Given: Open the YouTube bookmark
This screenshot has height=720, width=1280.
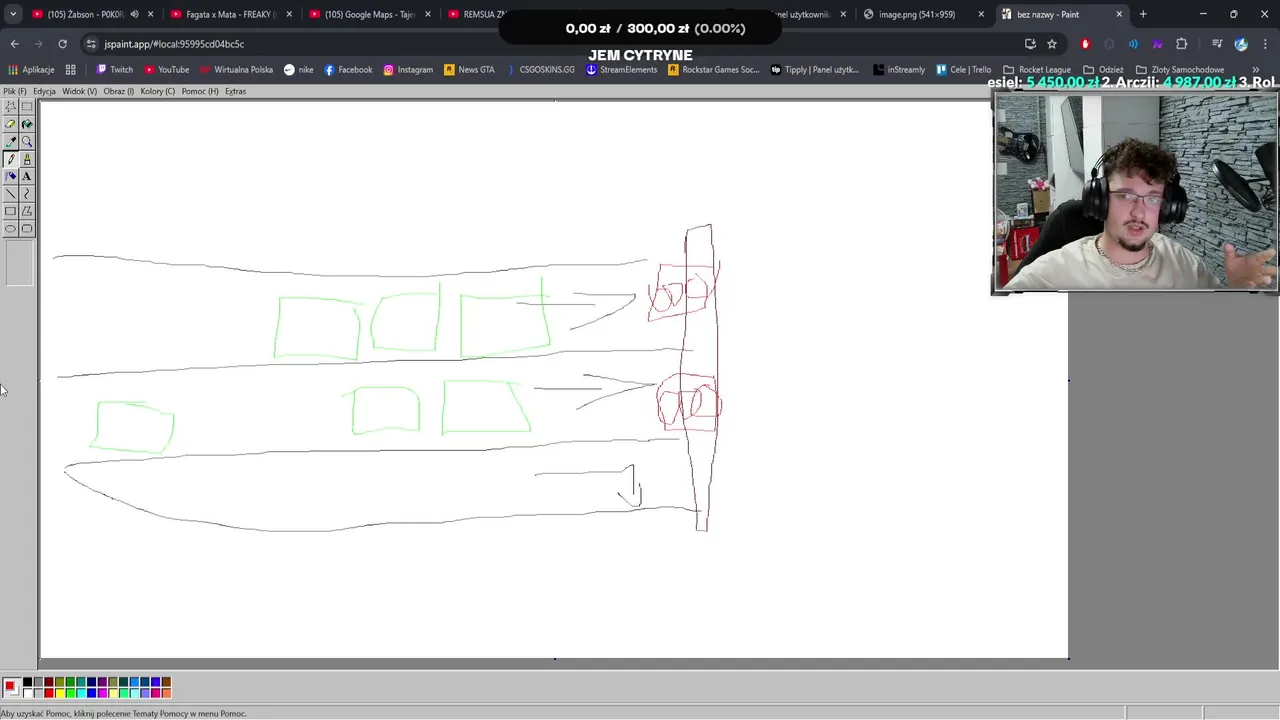Looking at the screenshot, I should (x=166, y=70).
